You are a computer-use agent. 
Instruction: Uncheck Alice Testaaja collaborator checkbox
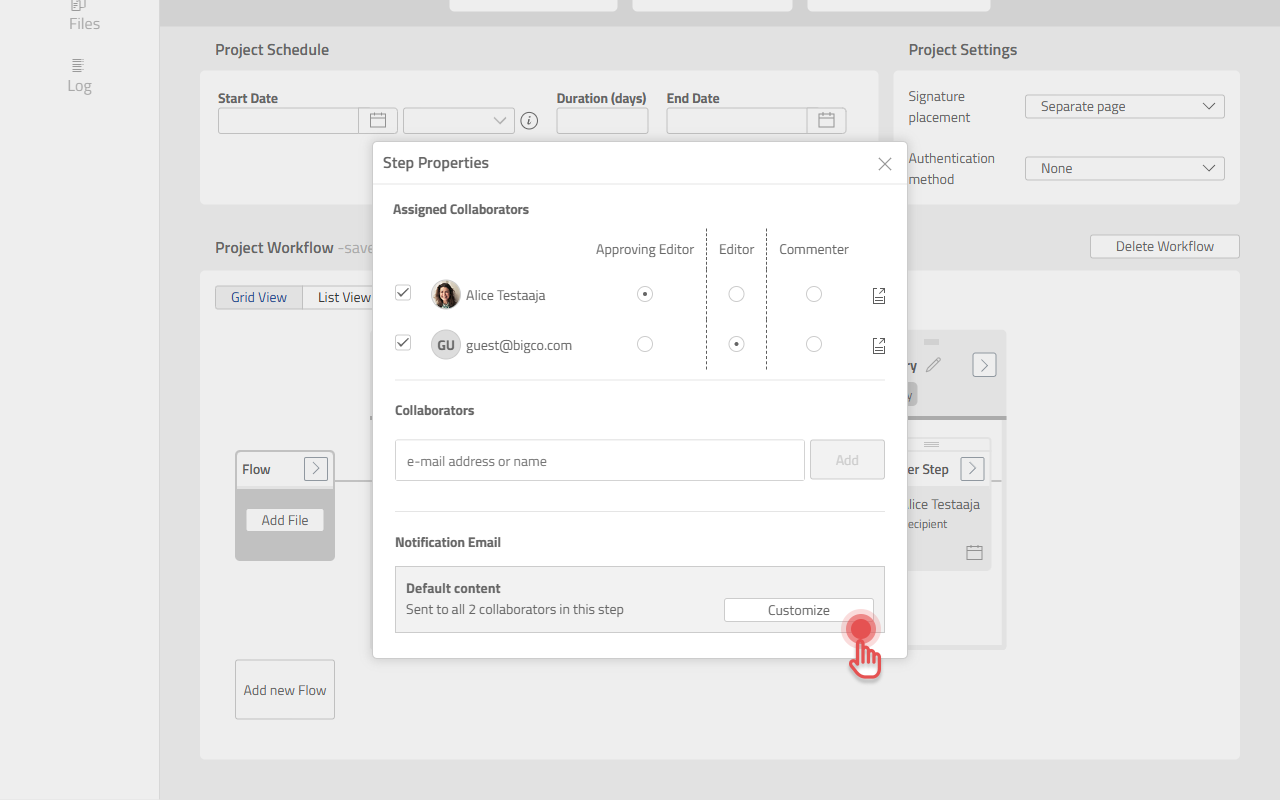coord(403,293)
